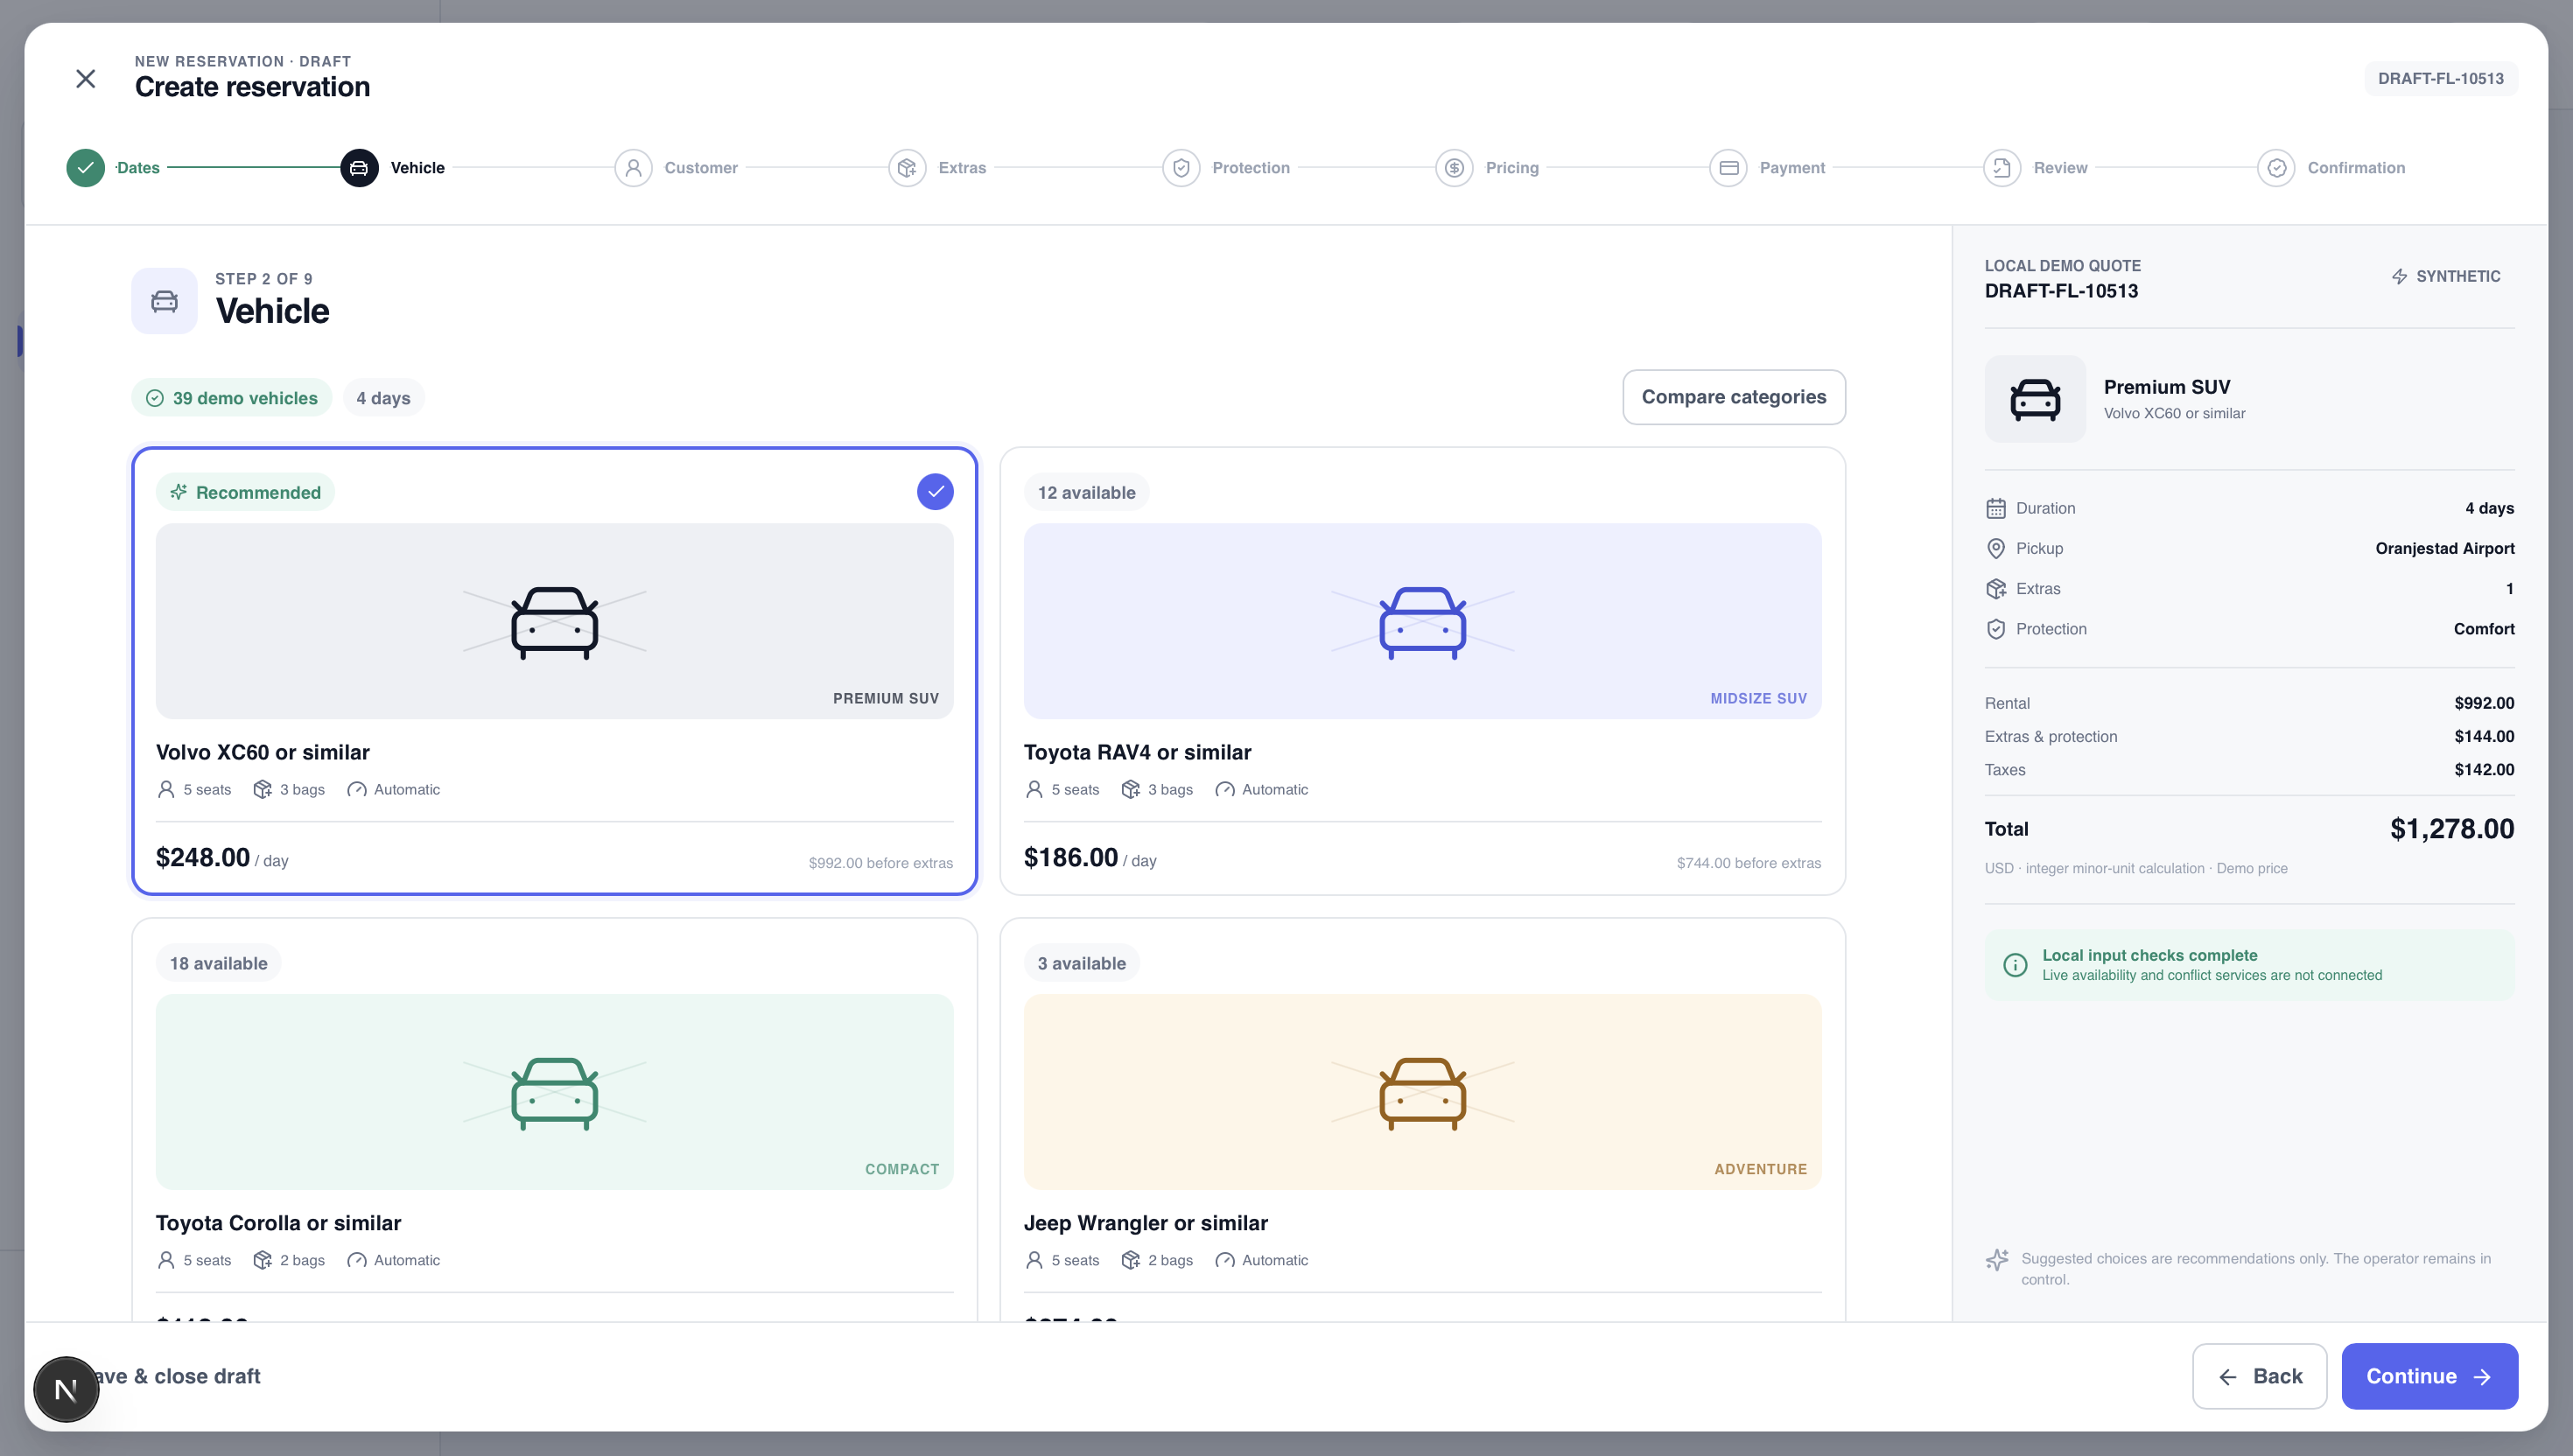This screenshot has height=1456, width=2573.
Task: Select Toyota RAV4 or similar title
Action: click(x=1137, y=752)
